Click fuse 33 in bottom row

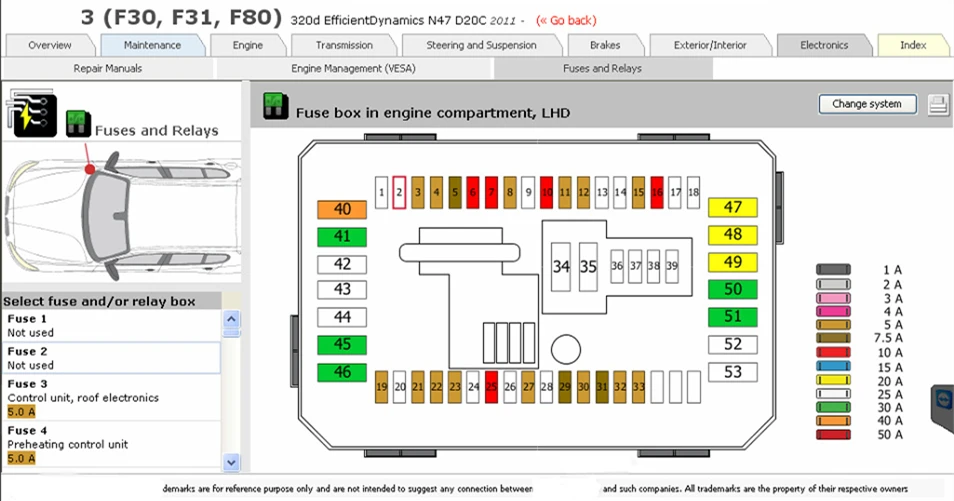[x=638, y=387]
